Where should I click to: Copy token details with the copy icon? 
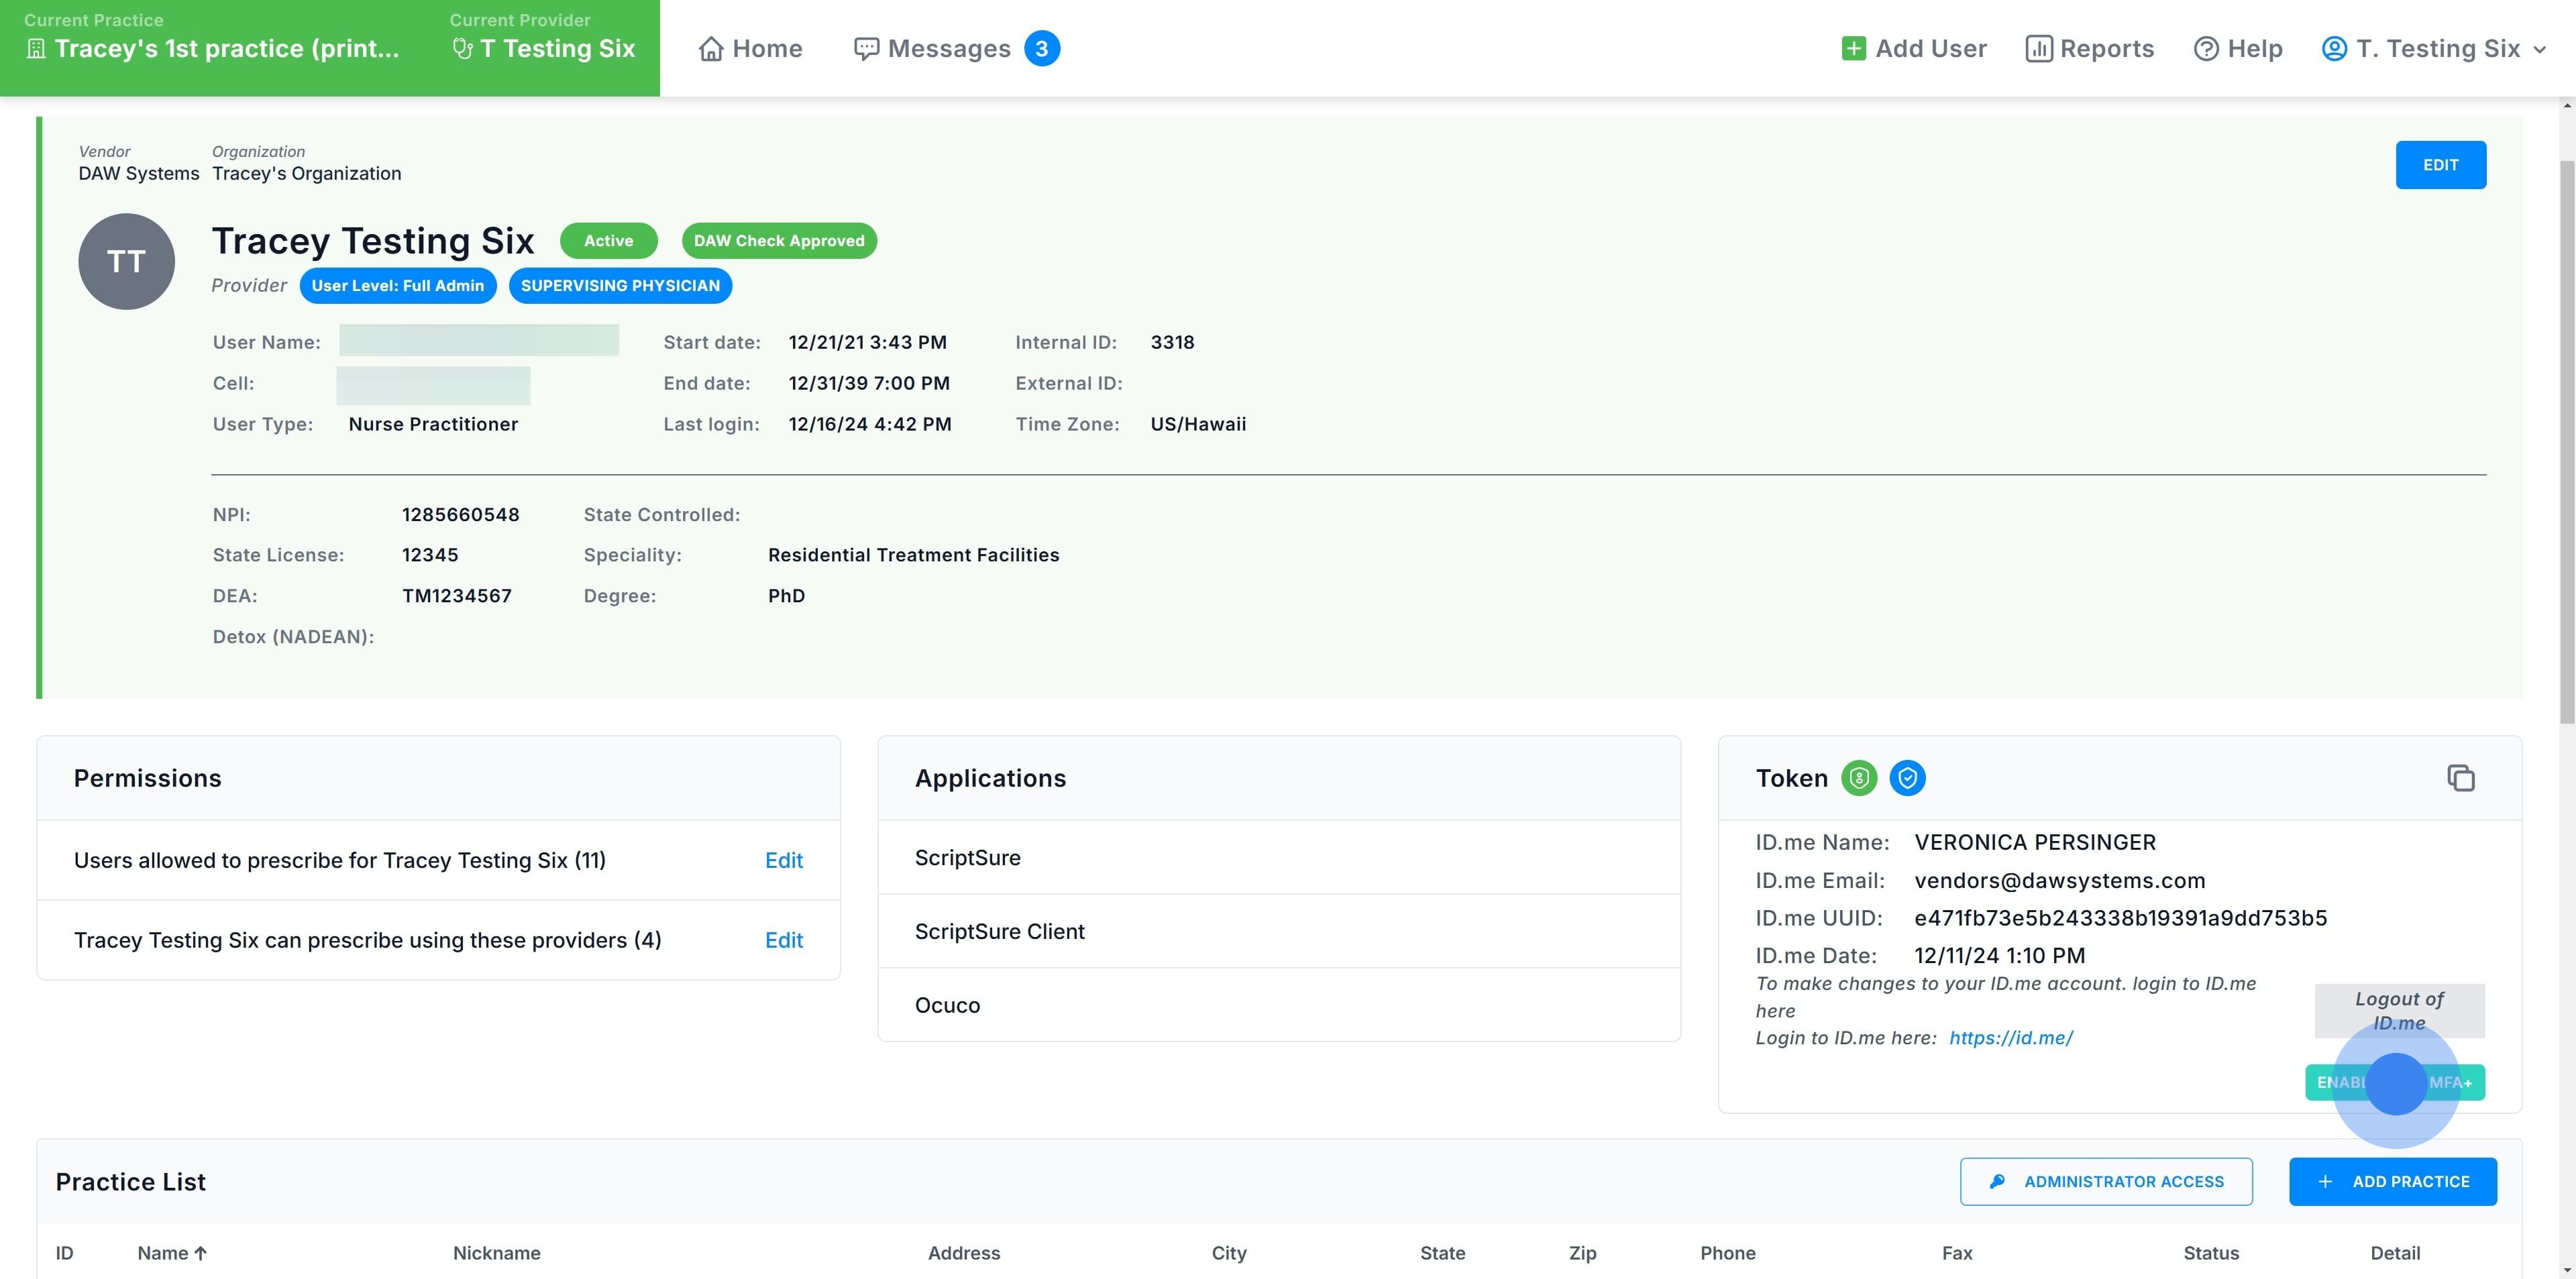pos(2460,778)
